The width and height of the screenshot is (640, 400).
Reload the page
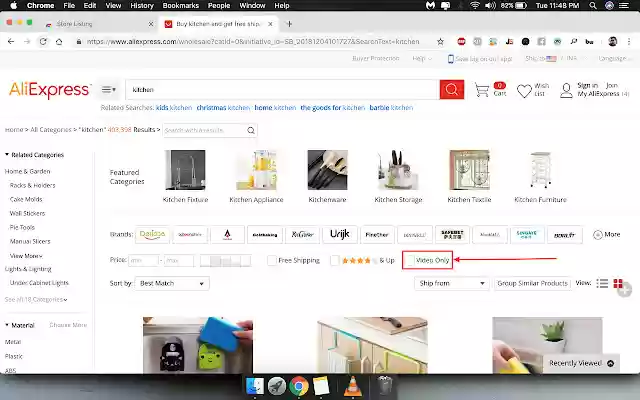click(x=43, y=42)
